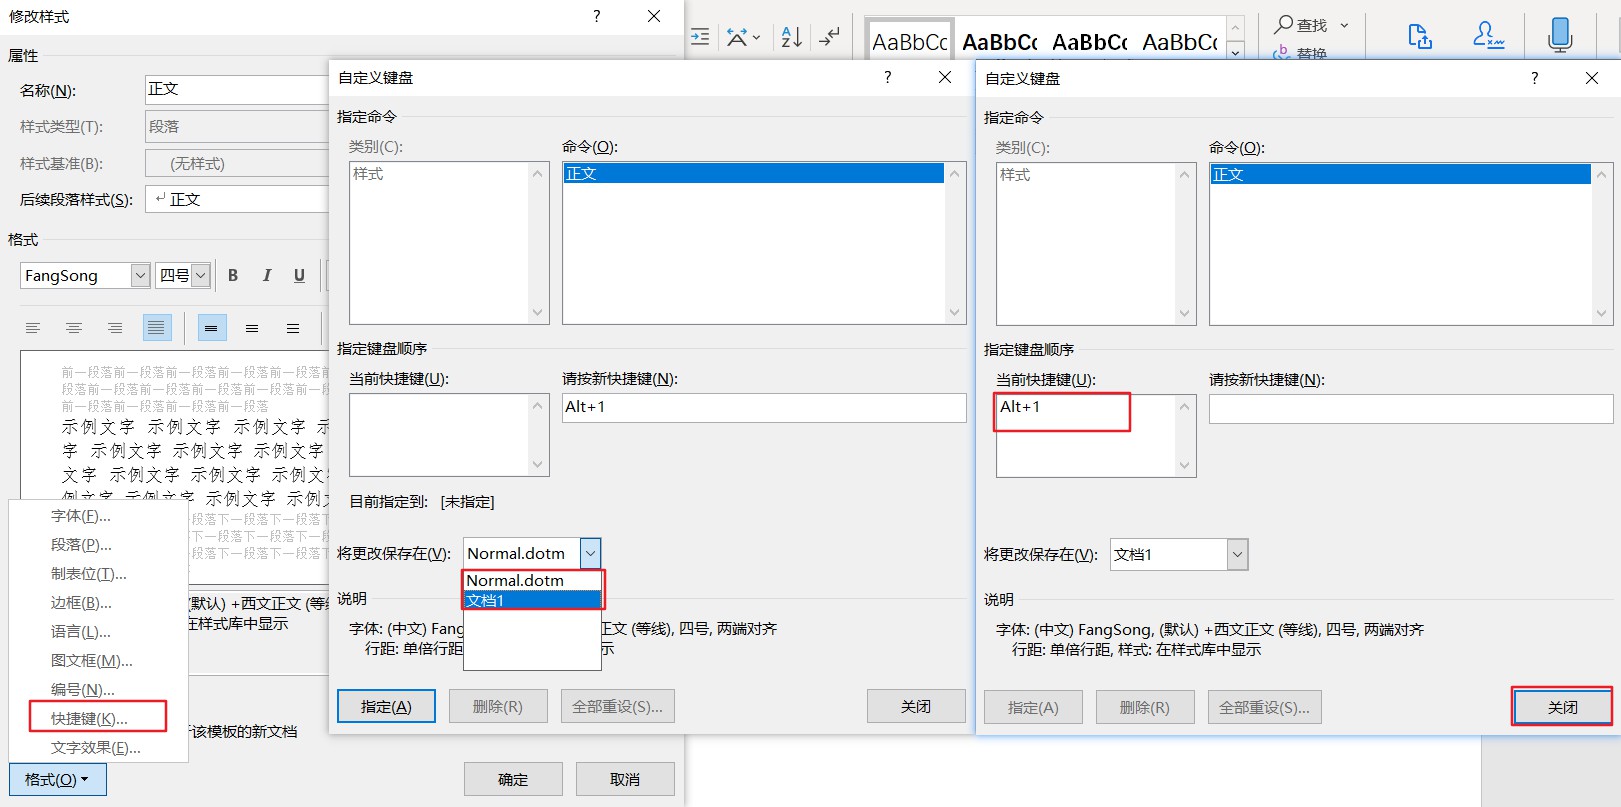Click help question mark in middle 自定义键盘 dialog
1621x807 pixels.
[887, 77]
